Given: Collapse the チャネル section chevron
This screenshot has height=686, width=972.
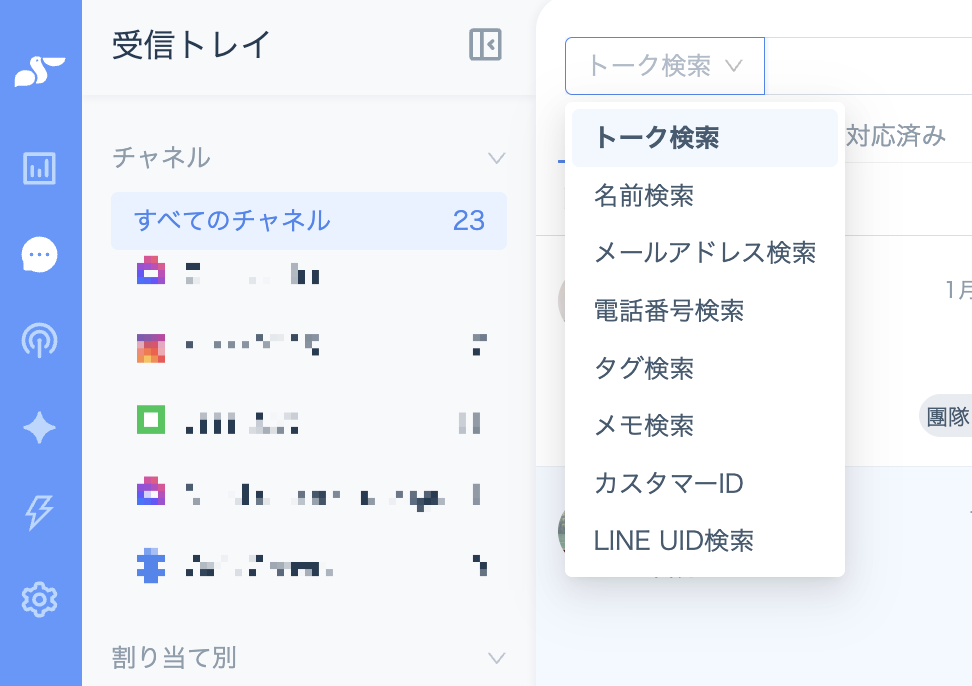Looking at the screenshot, I should click(497, 158).
